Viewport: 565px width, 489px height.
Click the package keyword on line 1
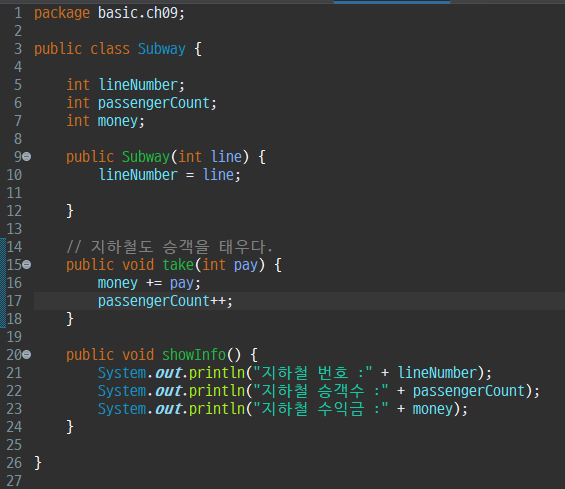click(62, 14)
